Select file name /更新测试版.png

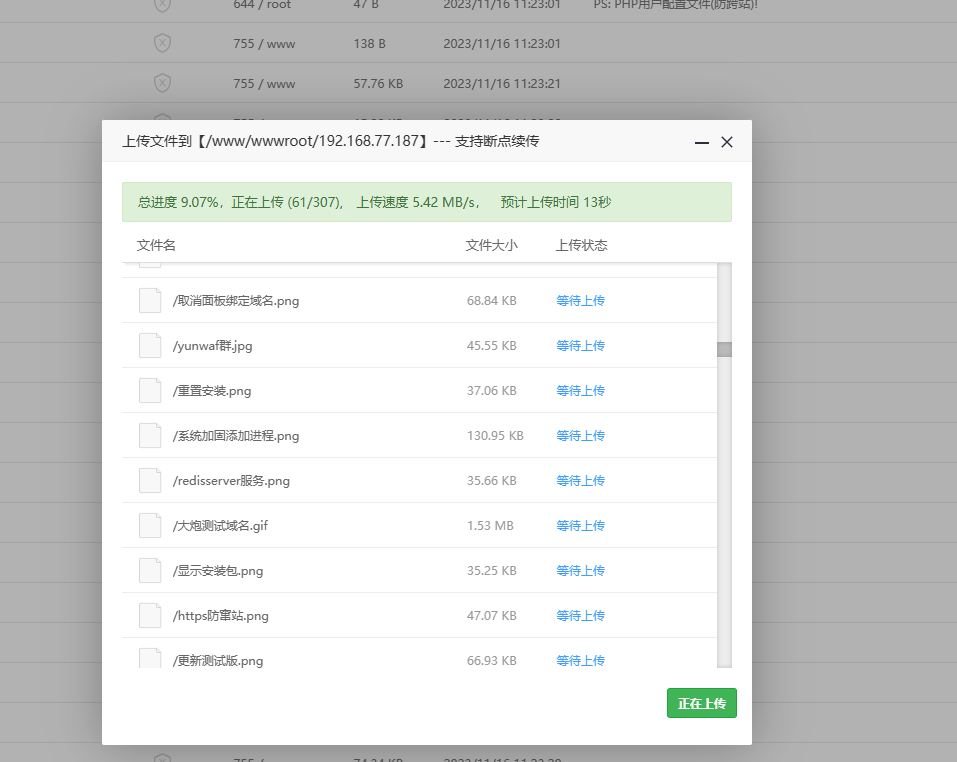[218, 661]
